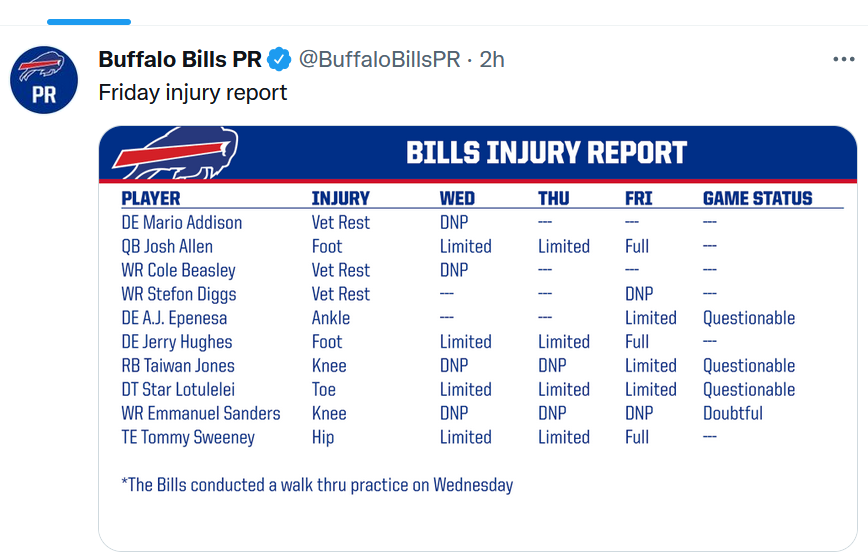This screenshot has height=555, width=868.
Task: Click TE Tommy Sweeney Hip entry
Action: click(323, 437)
